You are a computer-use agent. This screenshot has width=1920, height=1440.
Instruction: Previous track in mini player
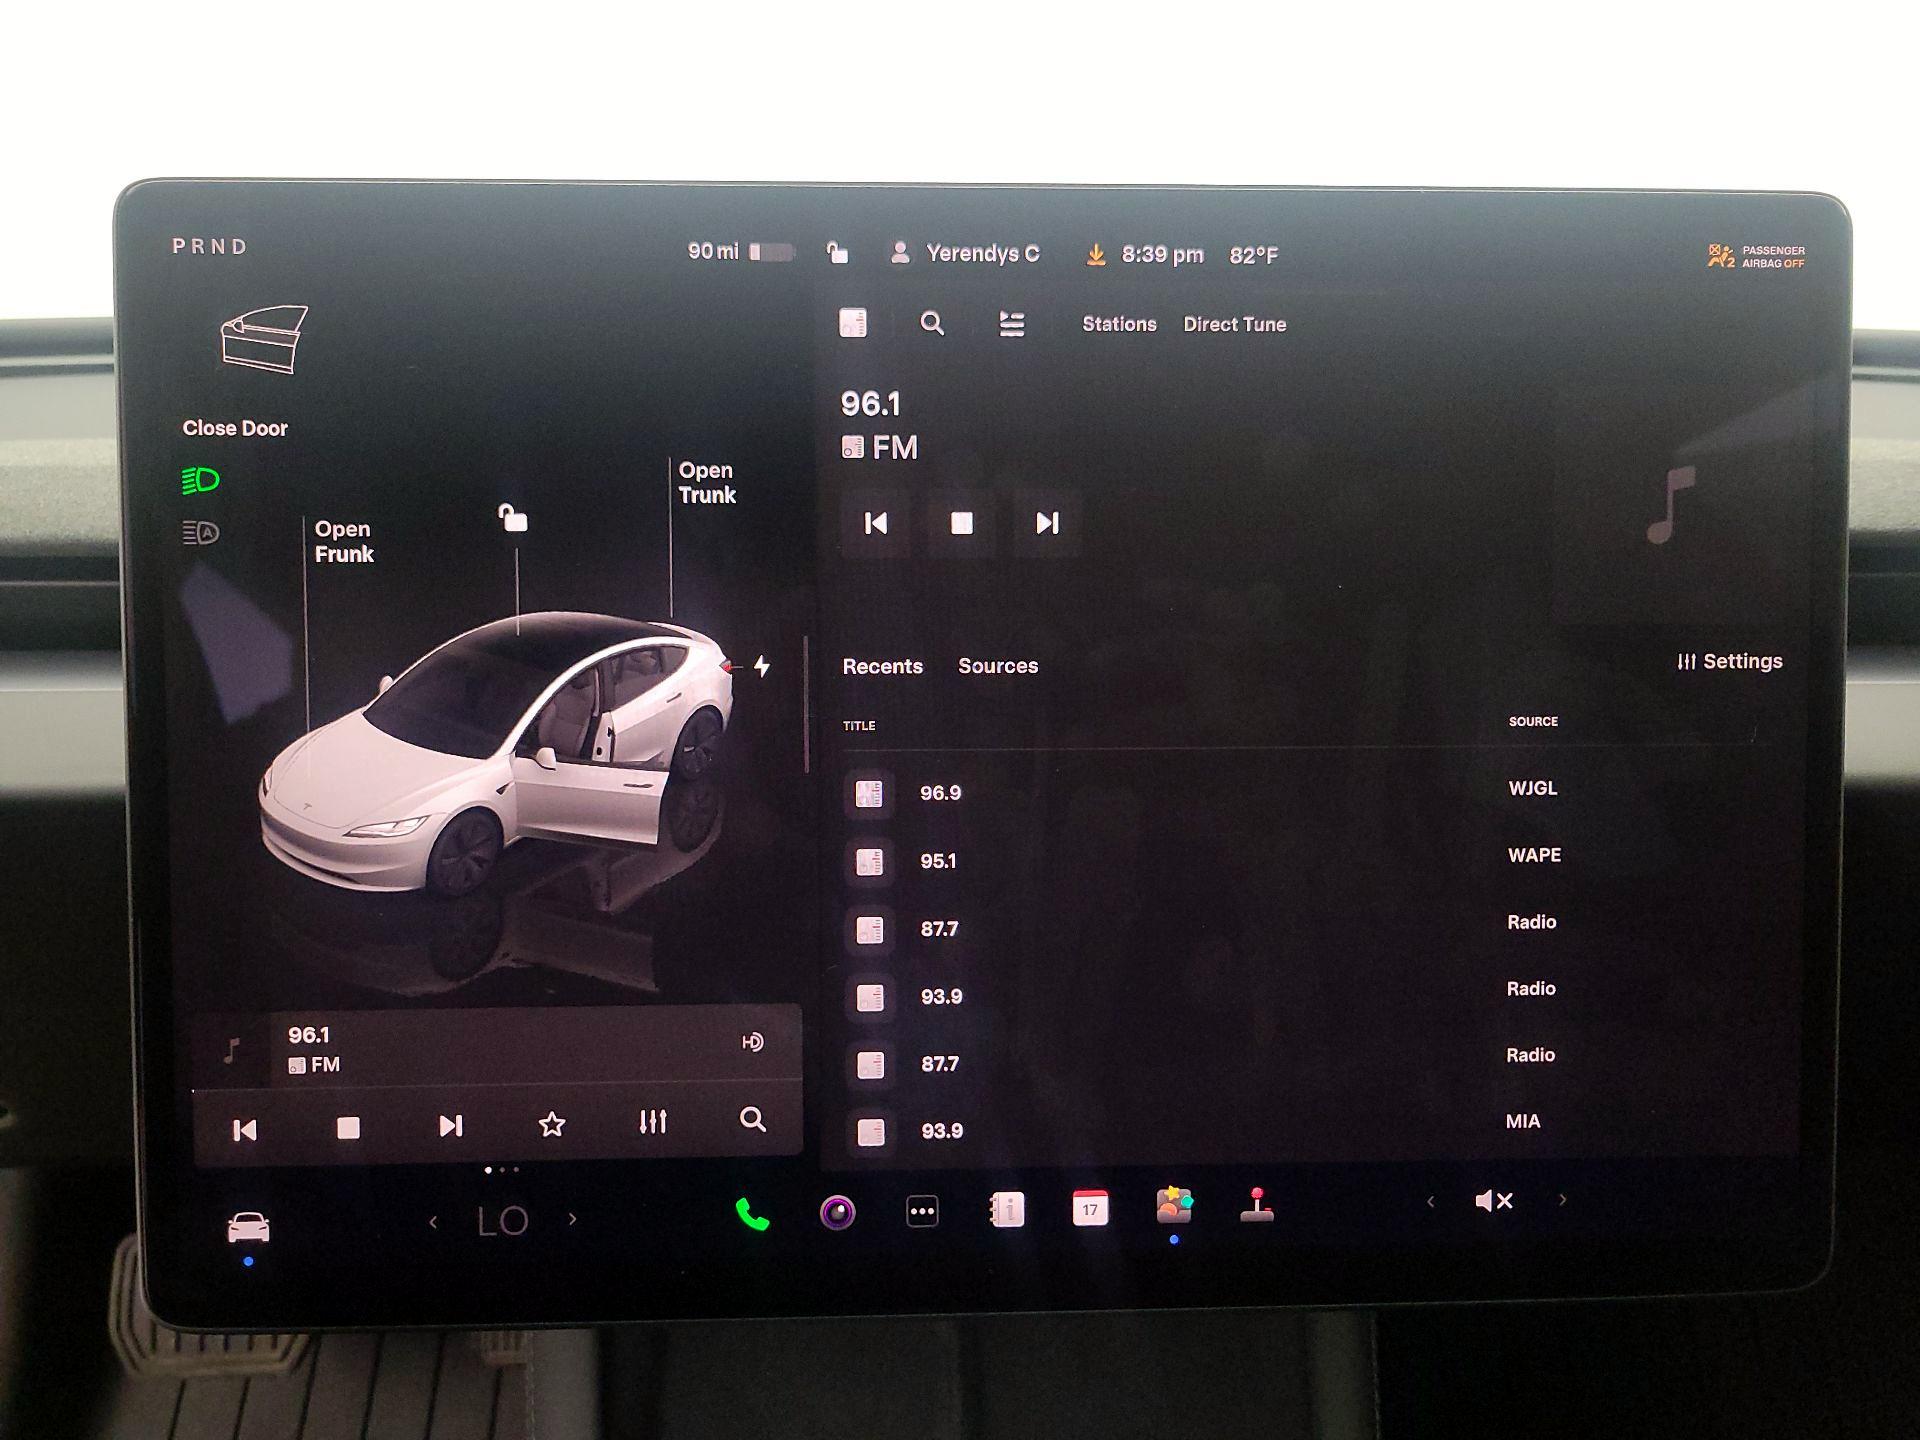[245, 1130]
